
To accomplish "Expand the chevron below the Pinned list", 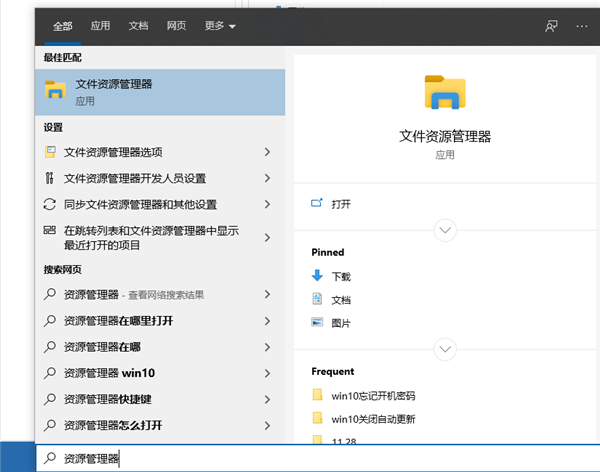I will tap(445, 349).
